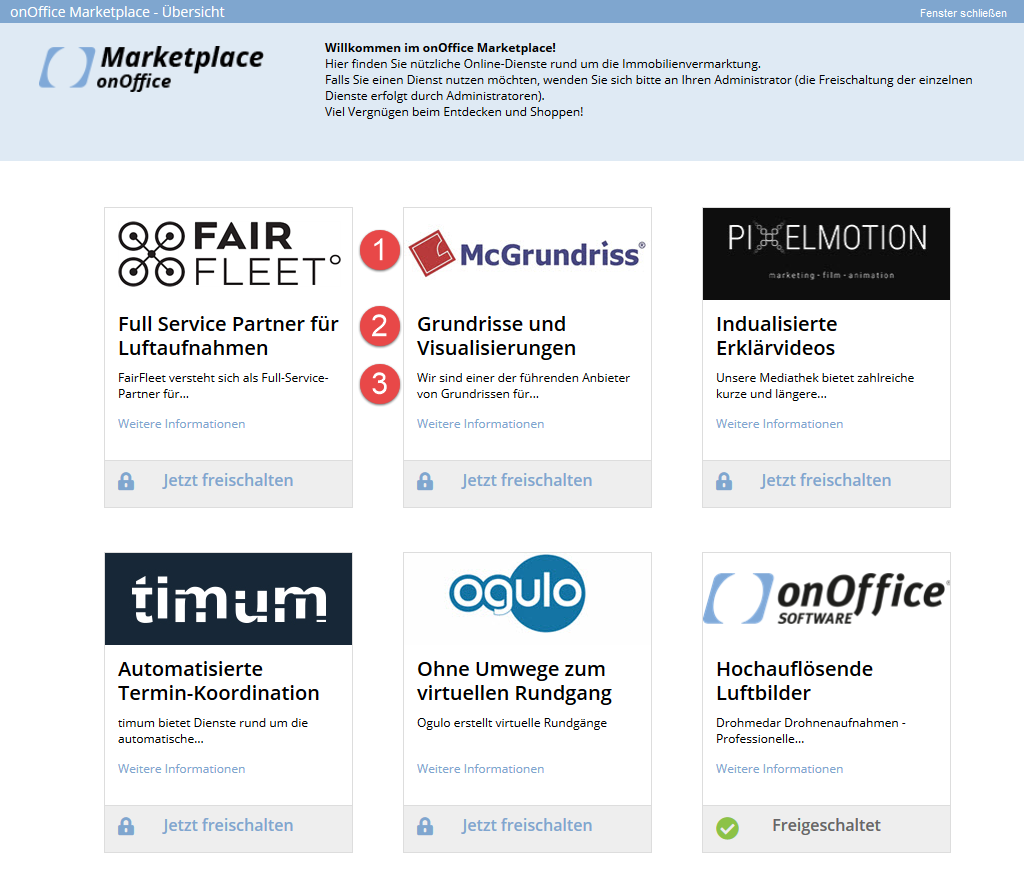Click the text 'Unsere Mediathek bietet zahlreiche kurze und längere...'
This screenshot has width=1024, height=894.
coord(815,386)
